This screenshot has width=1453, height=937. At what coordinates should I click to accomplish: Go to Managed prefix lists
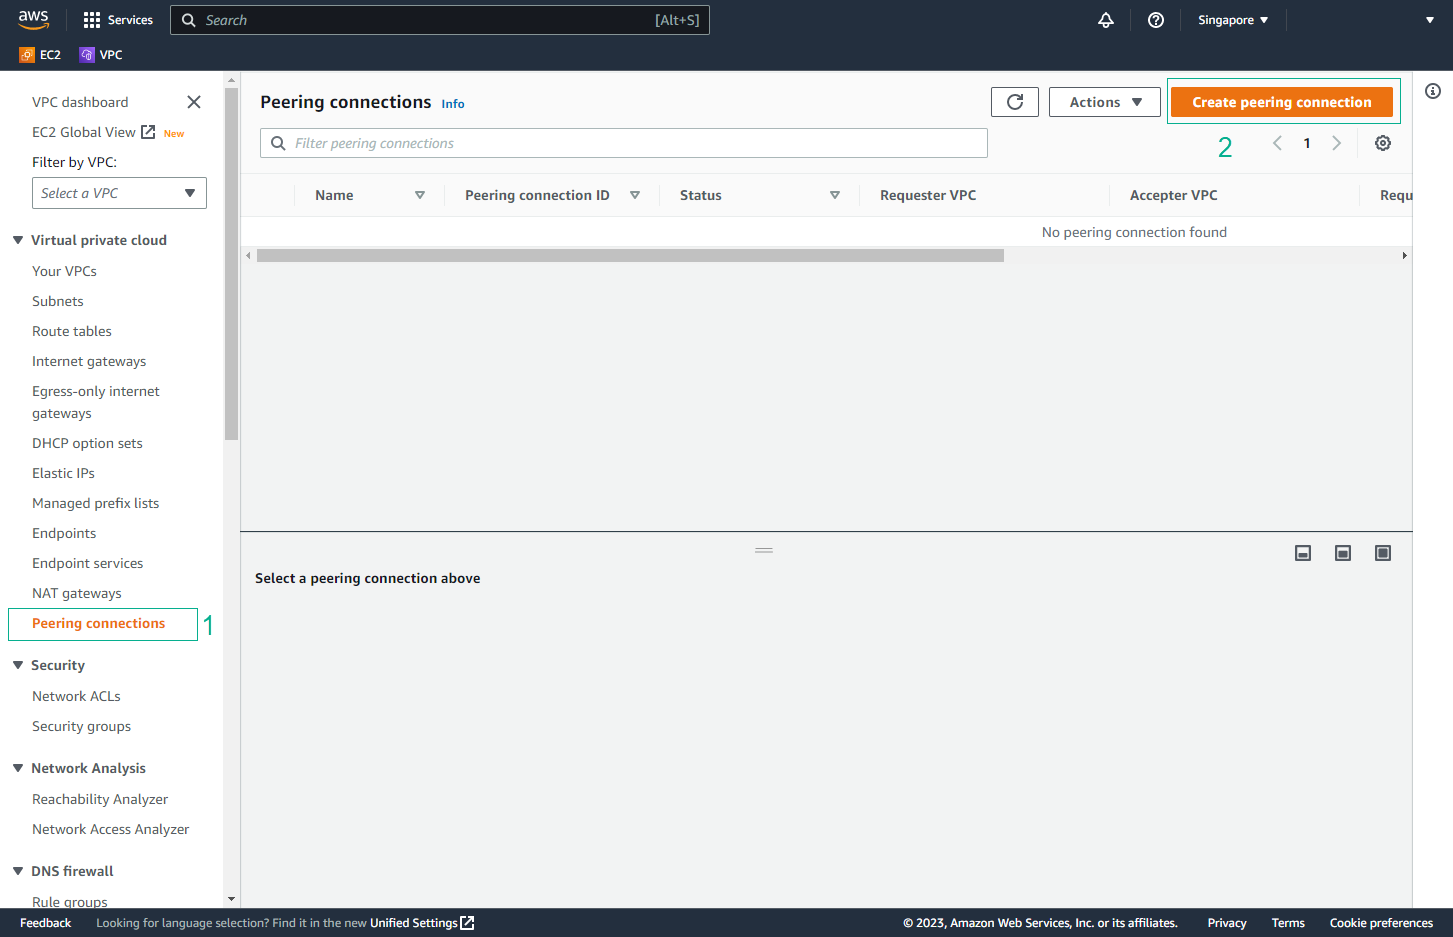(x=95, y=503)
